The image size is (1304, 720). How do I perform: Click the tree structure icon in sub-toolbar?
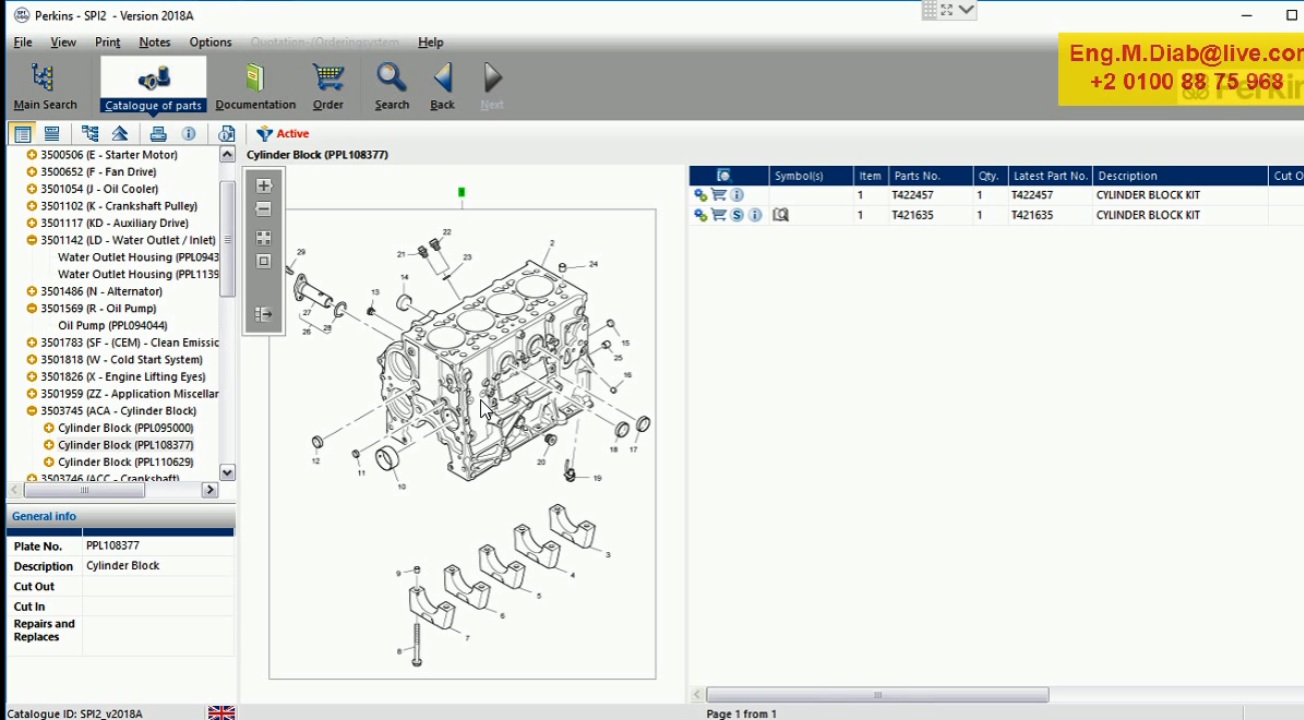click(x=90, y=134)
